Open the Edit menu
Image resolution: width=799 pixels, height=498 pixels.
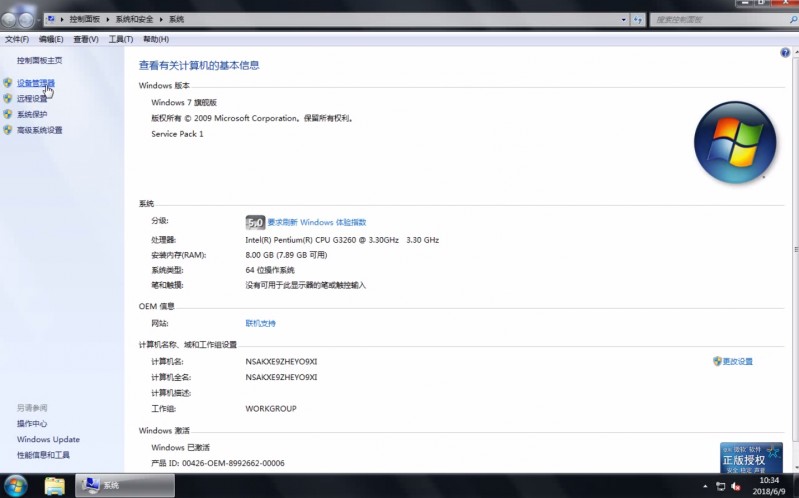[51, 39]
